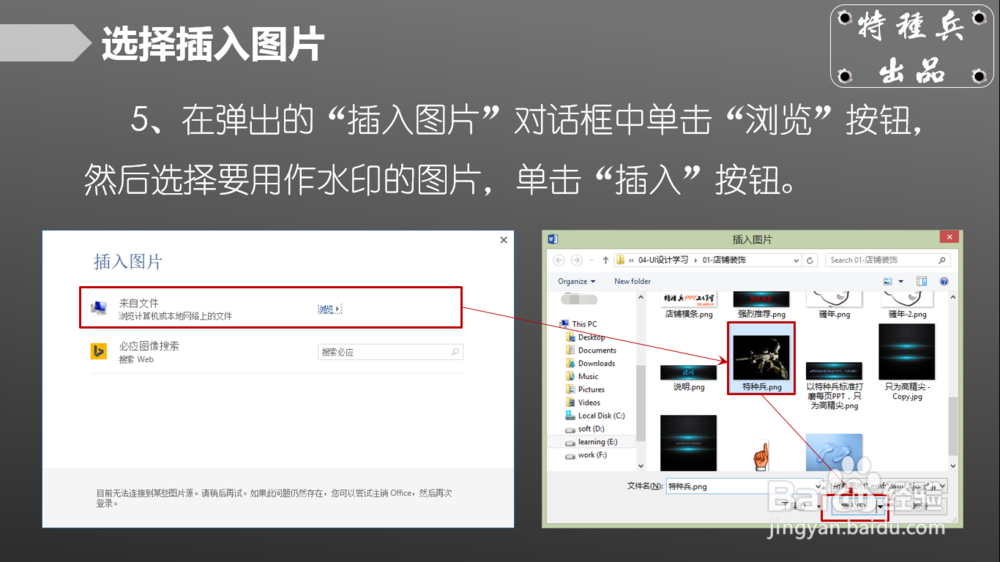Expand the view options dropdown arrow
1000x562 pixels.
pos(901,281)
